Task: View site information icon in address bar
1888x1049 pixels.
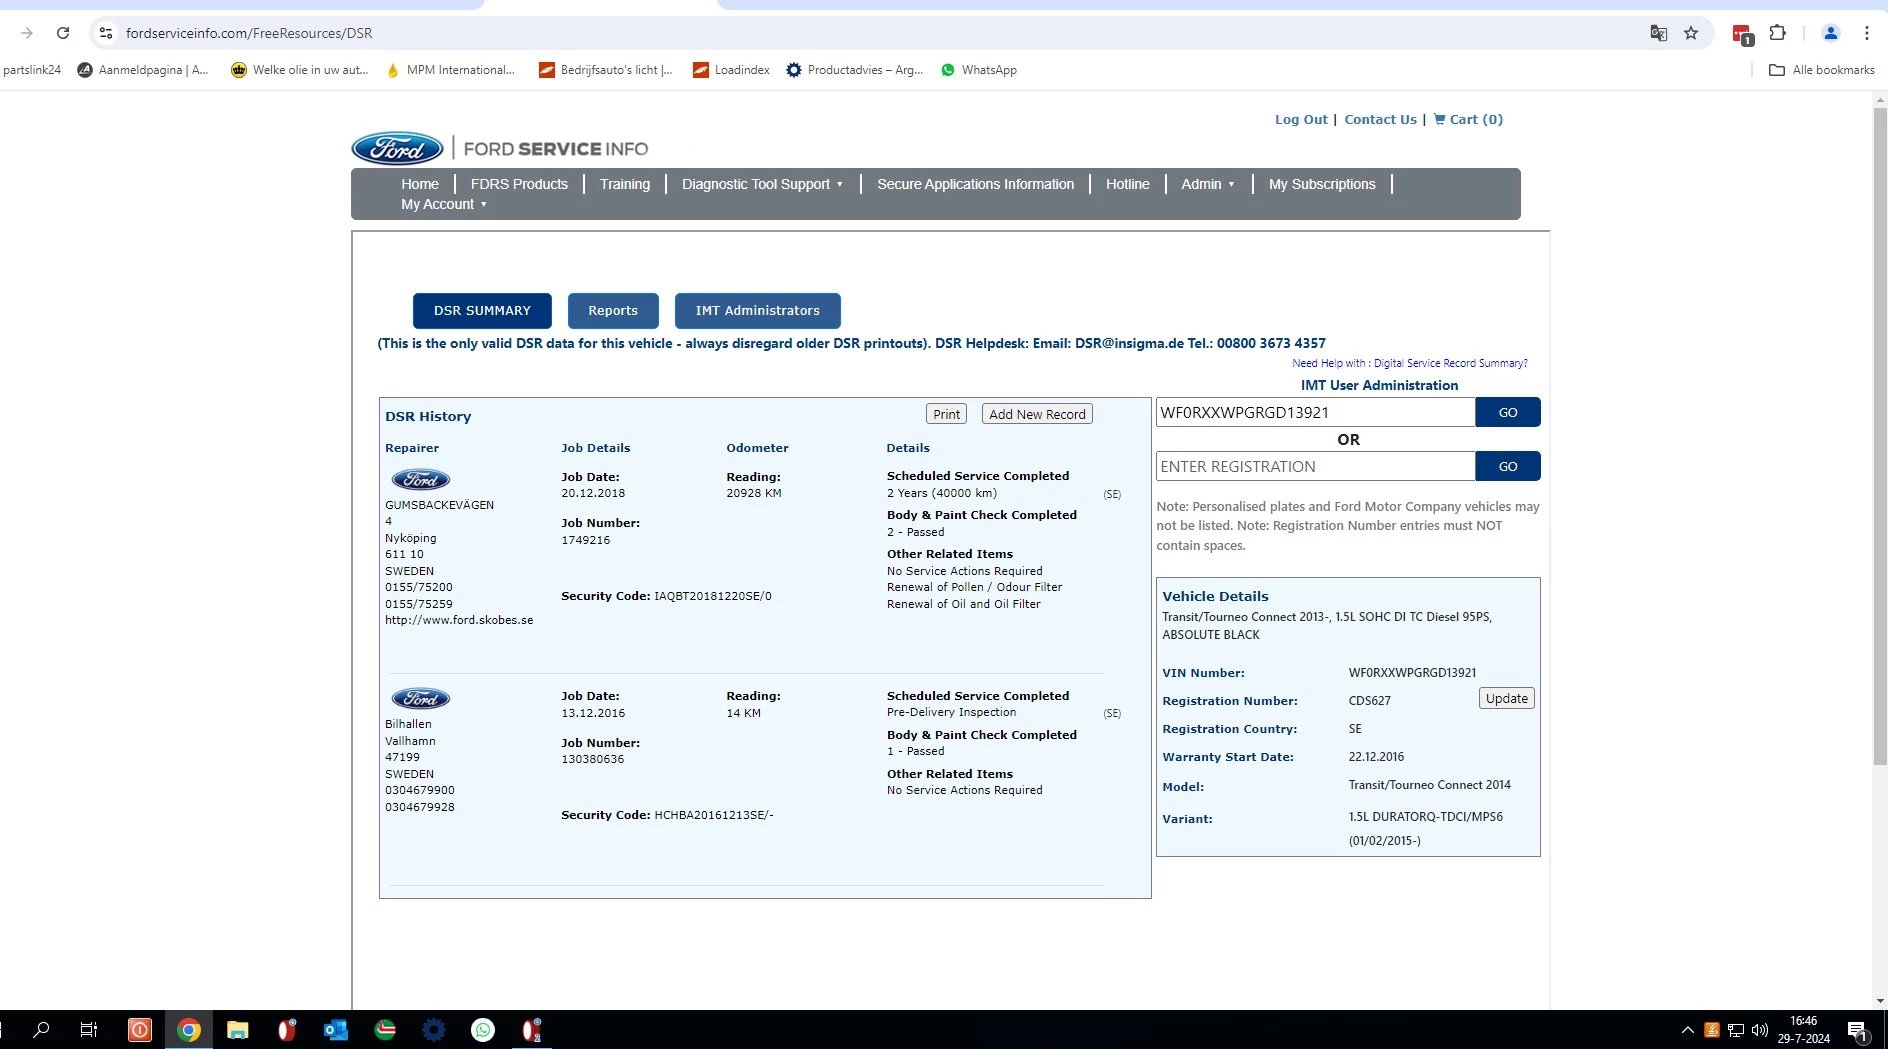Action: pyautogui.click(x=105, y=33)
